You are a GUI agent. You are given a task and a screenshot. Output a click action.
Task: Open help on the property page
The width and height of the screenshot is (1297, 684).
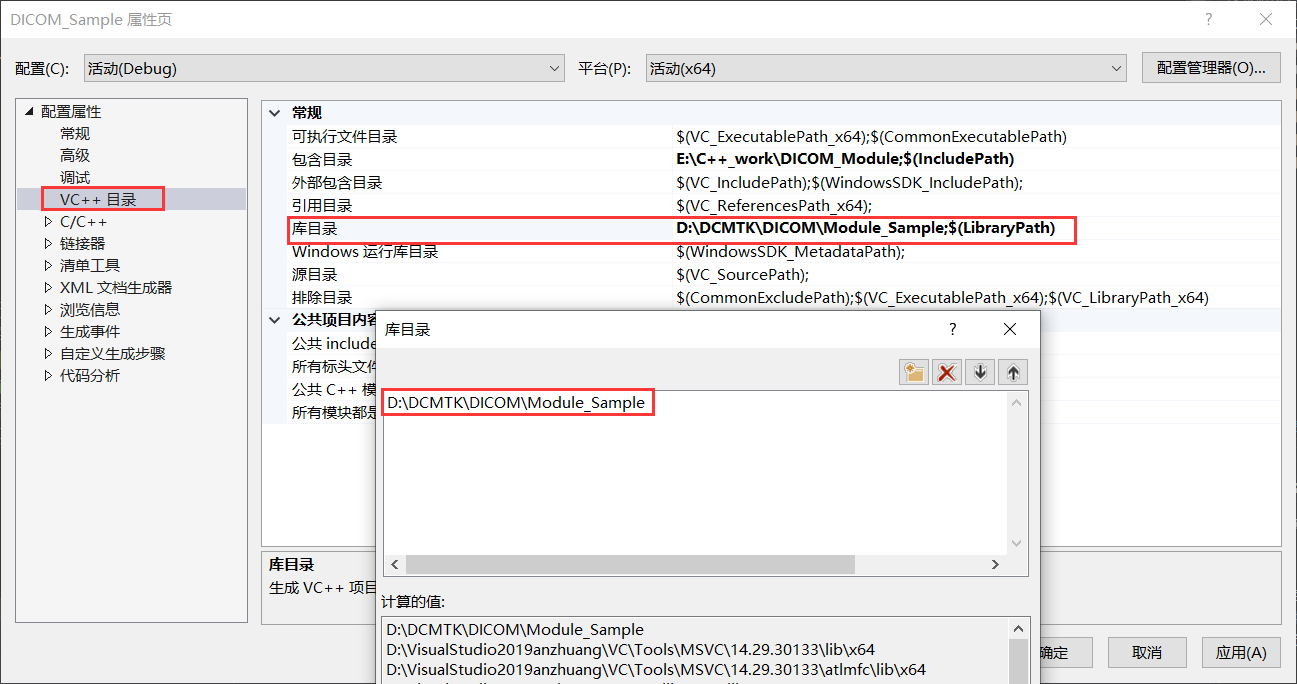[1207, 19]
